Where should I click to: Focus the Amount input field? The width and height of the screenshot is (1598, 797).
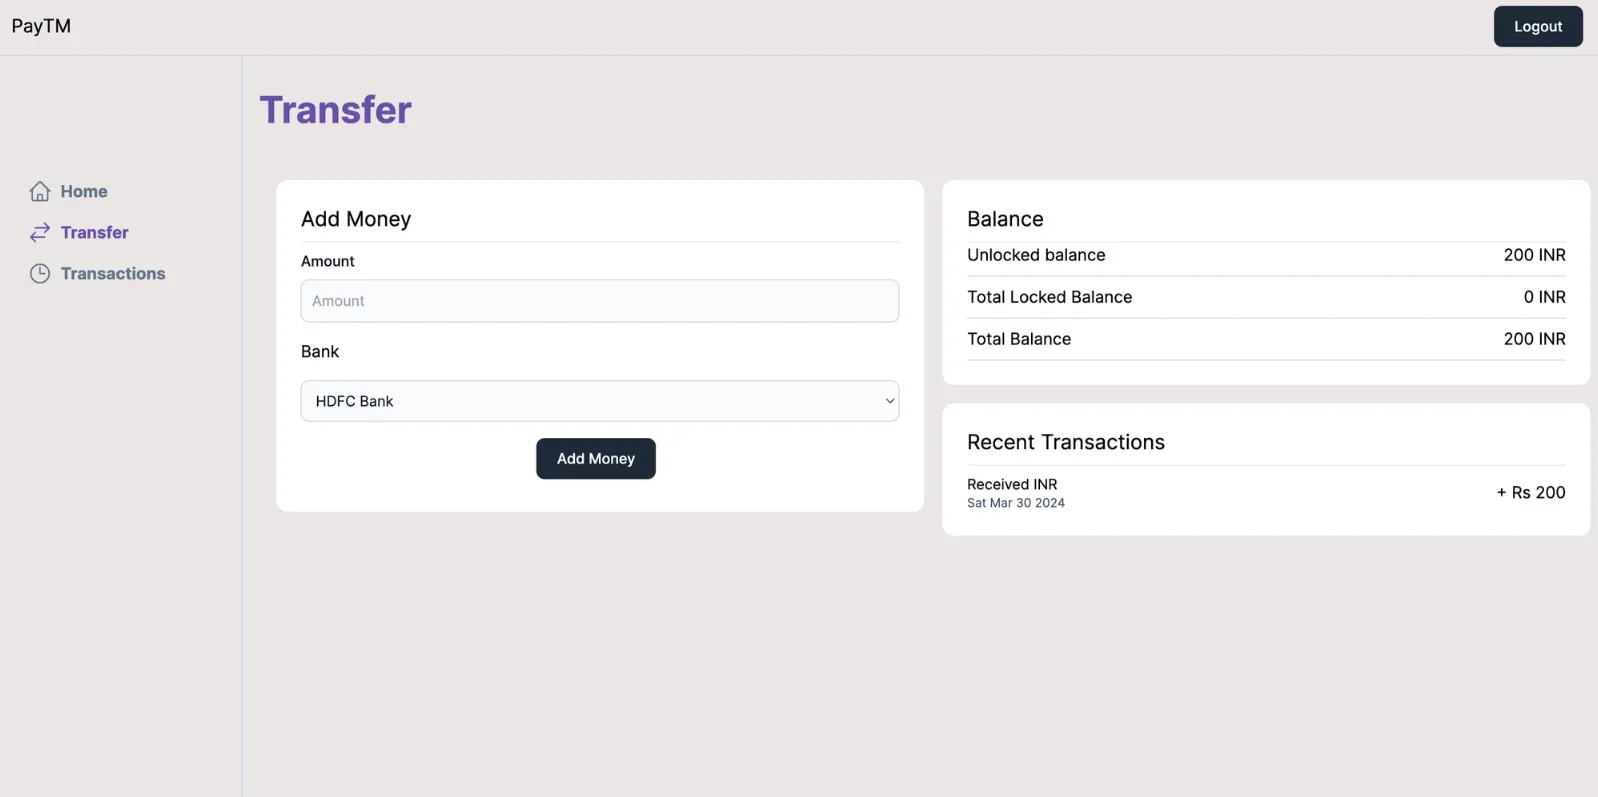pyautogui.click(x=600, y=301)
